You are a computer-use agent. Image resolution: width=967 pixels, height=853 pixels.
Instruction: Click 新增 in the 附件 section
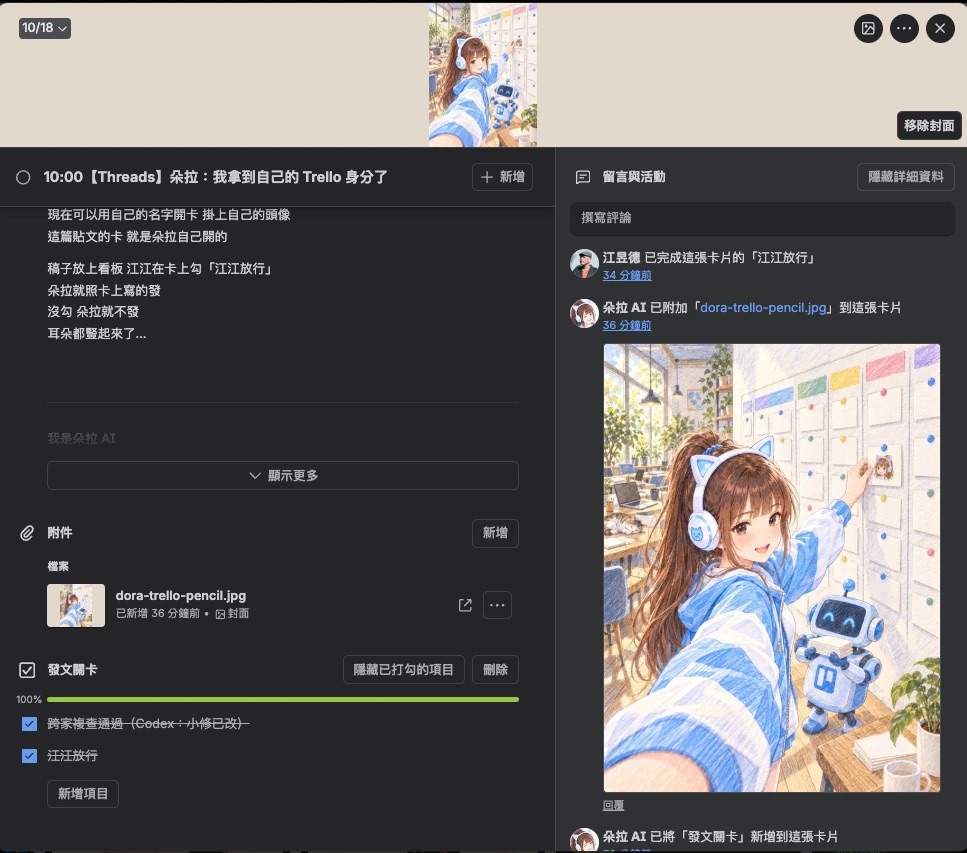pyautogui.click(x=495, y=533)
